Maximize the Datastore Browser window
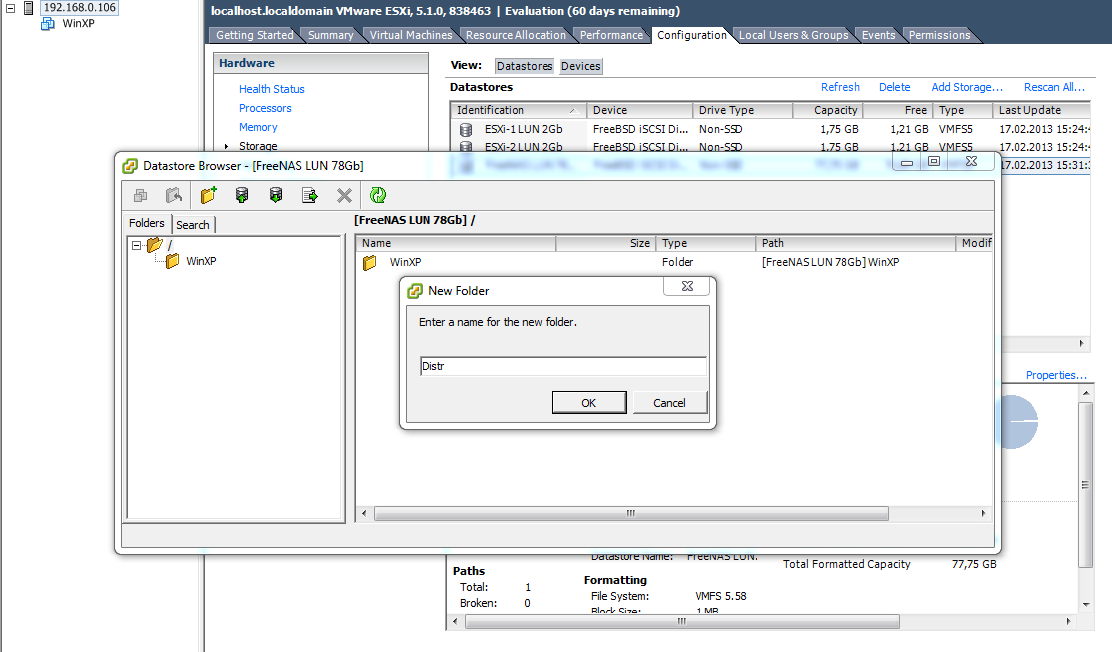Viewport: 1112px width, 652px height. click(x=934, y=162)
